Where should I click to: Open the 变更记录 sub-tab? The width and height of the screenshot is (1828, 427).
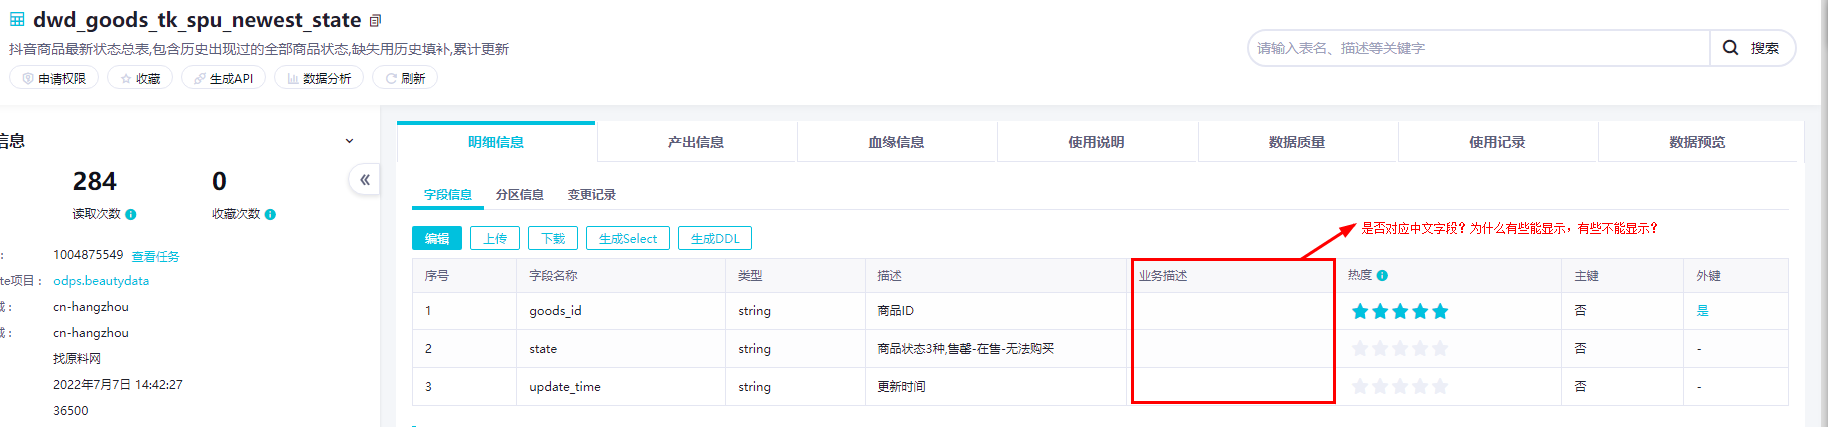[592, 195]
